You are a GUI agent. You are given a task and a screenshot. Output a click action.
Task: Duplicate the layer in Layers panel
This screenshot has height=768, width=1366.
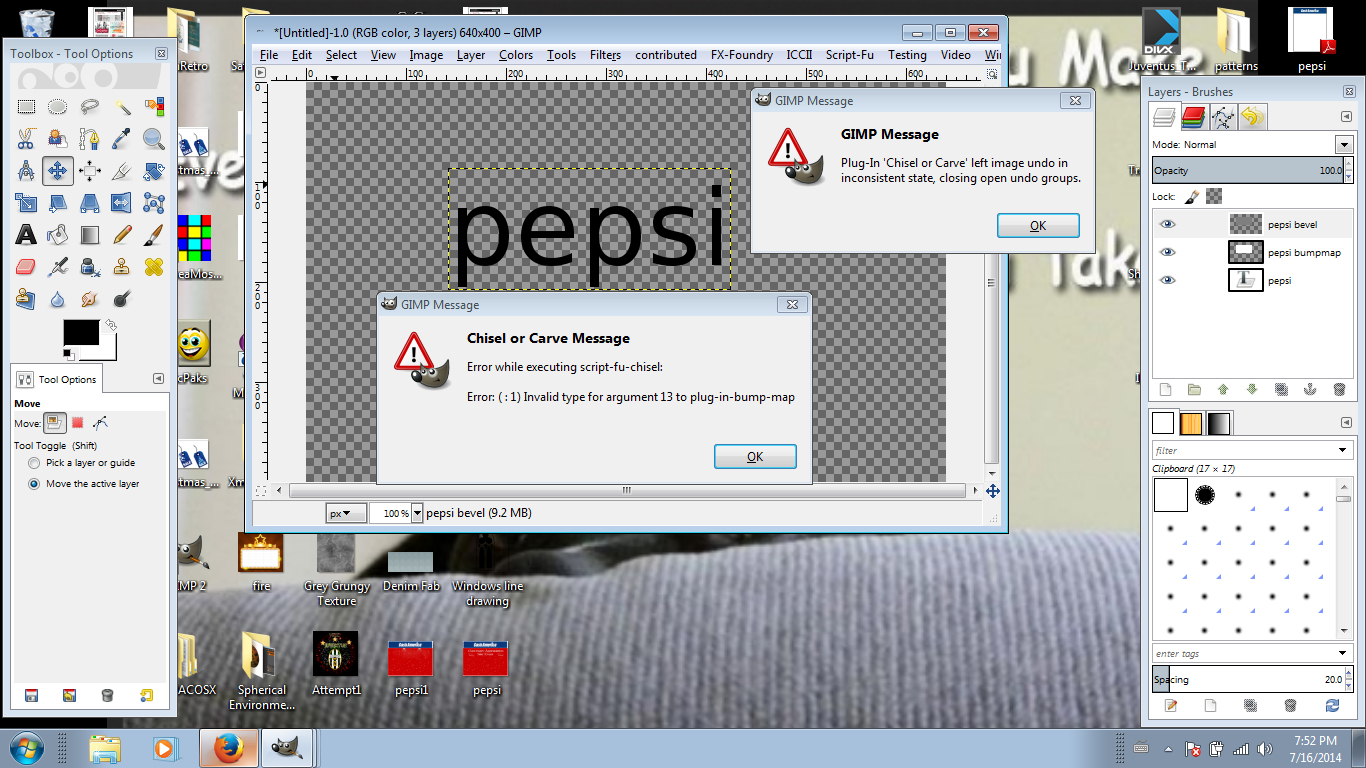coord(1281,390)
